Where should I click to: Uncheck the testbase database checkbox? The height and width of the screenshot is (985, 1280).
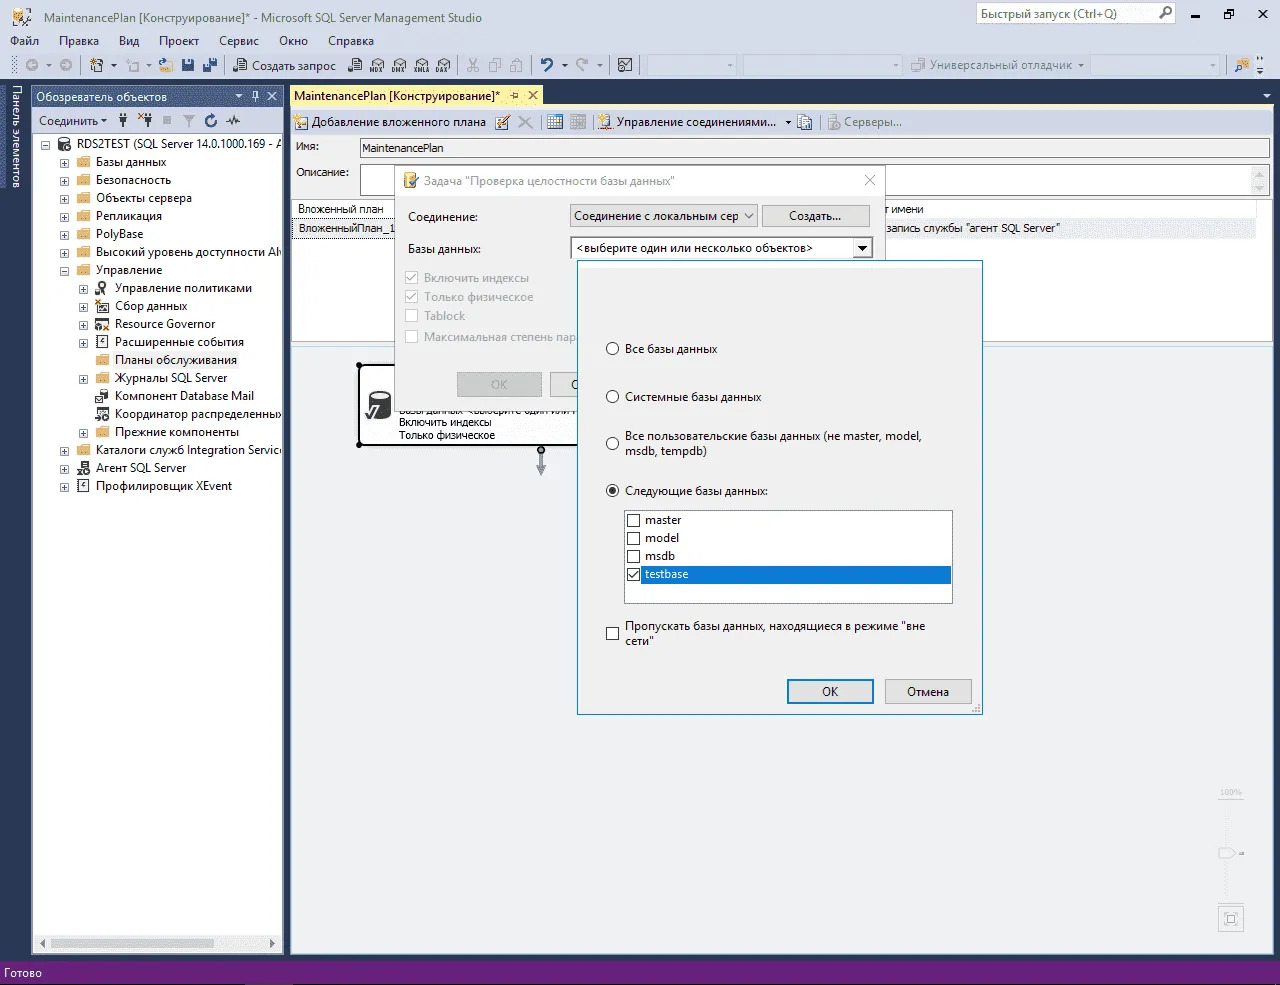(x=633, y=574)
